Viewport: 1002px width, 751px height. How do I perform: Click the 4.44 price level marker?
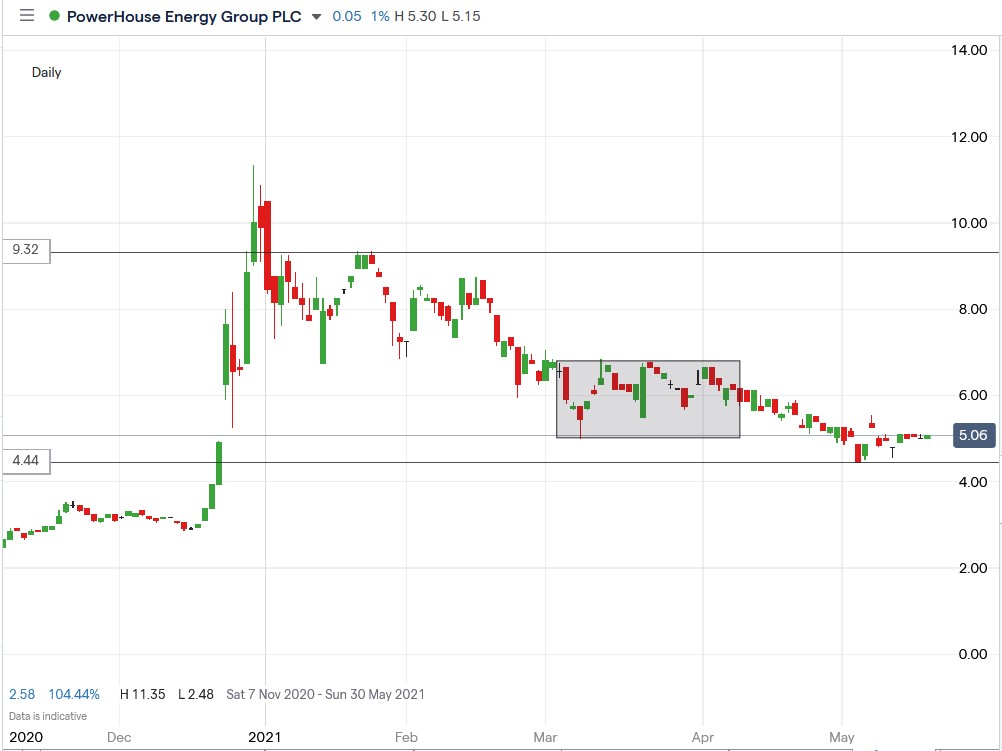point(27,461)
